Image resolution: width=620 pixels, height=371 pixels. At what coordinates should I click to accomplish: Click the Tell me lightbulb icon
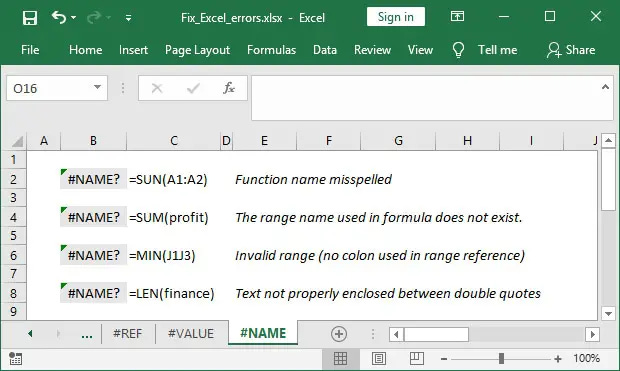458,50
